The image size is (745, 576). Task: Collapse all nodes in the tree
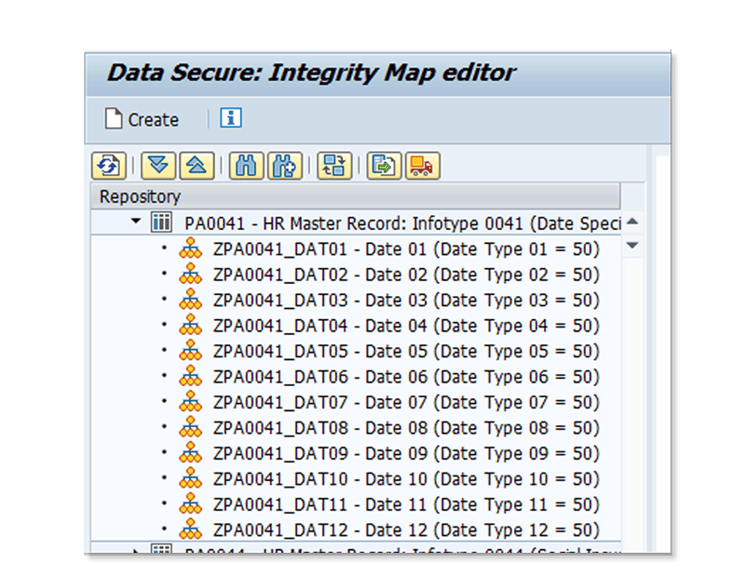[197, 166]
